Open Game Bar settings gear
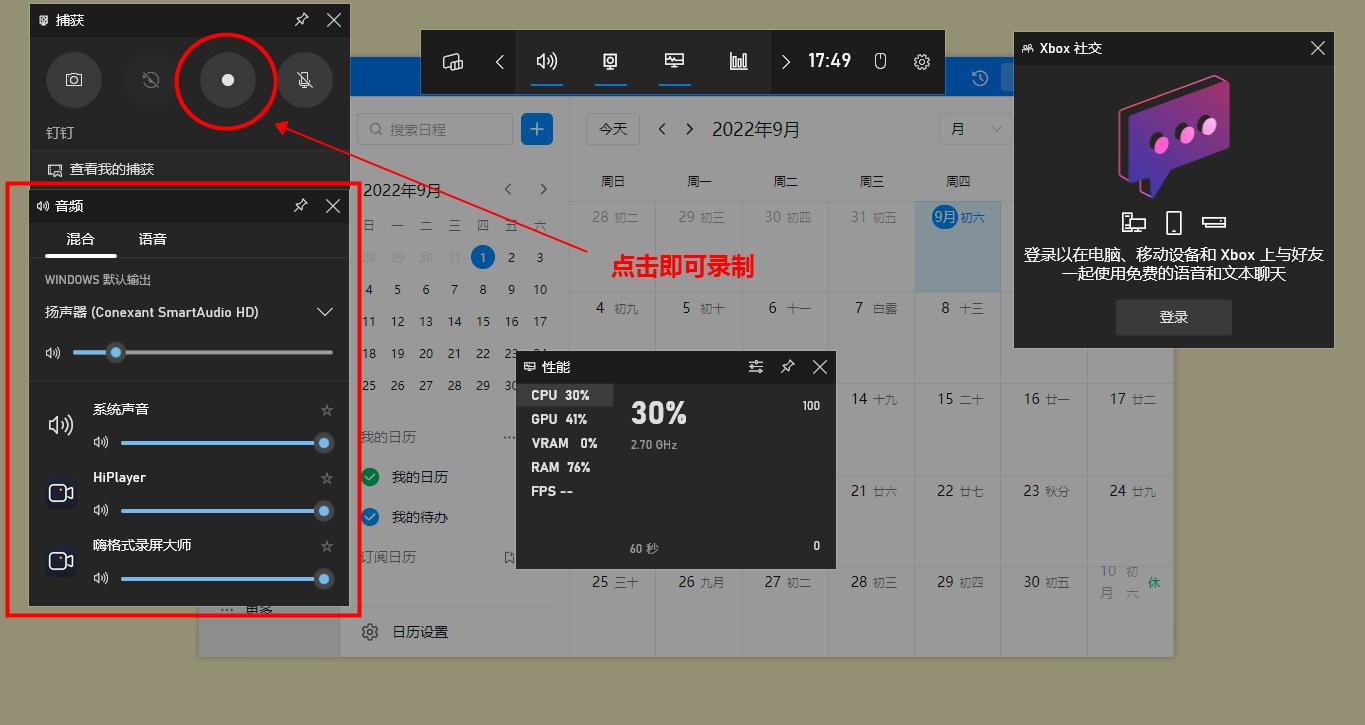Image resolution: width=1365 pixels, height=725 pixels. [x=922, y=62]
